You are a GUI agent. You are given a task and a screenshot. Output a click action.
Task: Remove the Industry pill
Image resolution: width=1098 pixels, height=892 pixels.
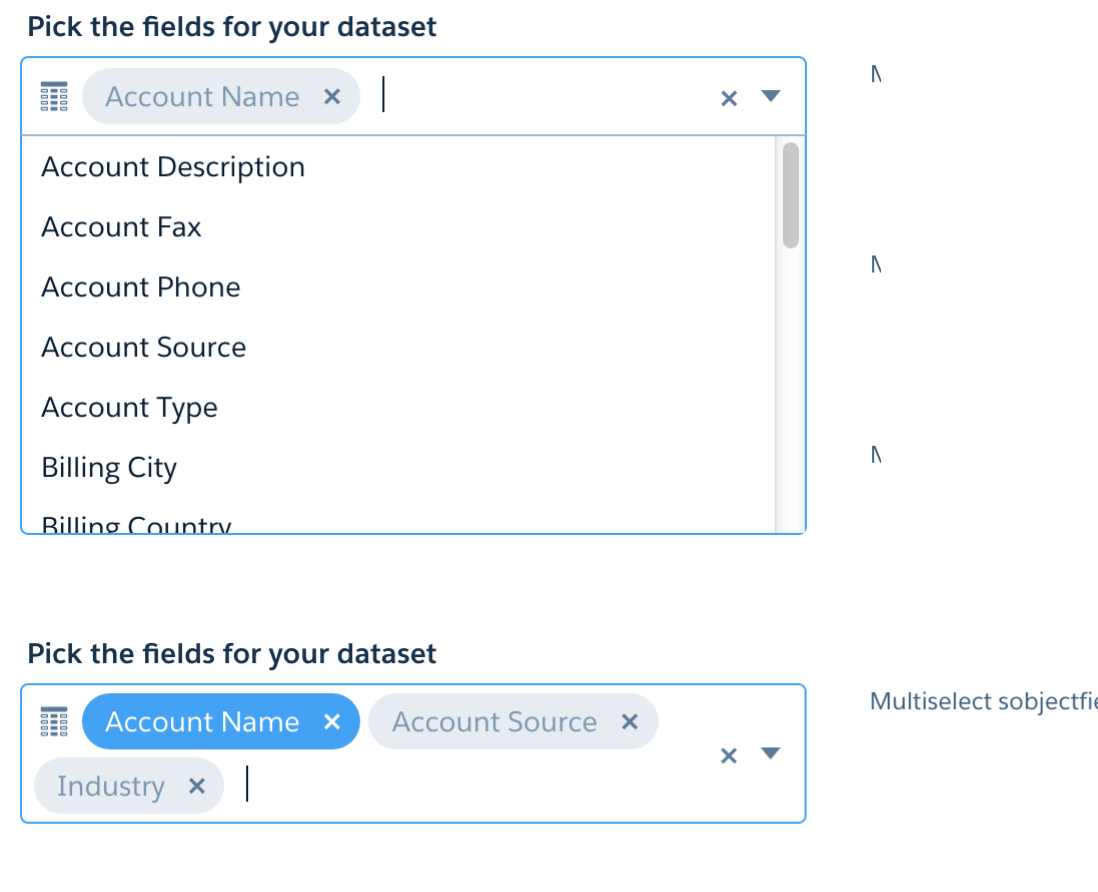(x=197, y=786)
